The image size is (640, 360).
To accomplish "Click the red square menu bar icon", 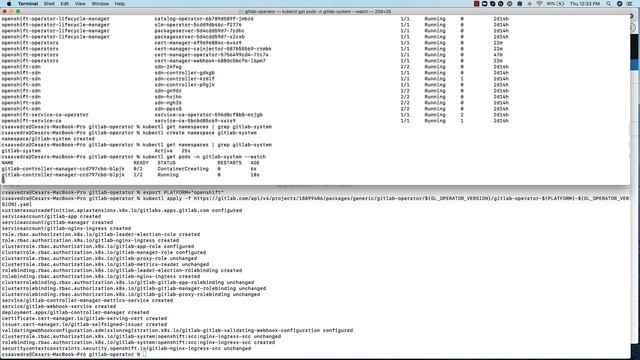I will (476, 4).
